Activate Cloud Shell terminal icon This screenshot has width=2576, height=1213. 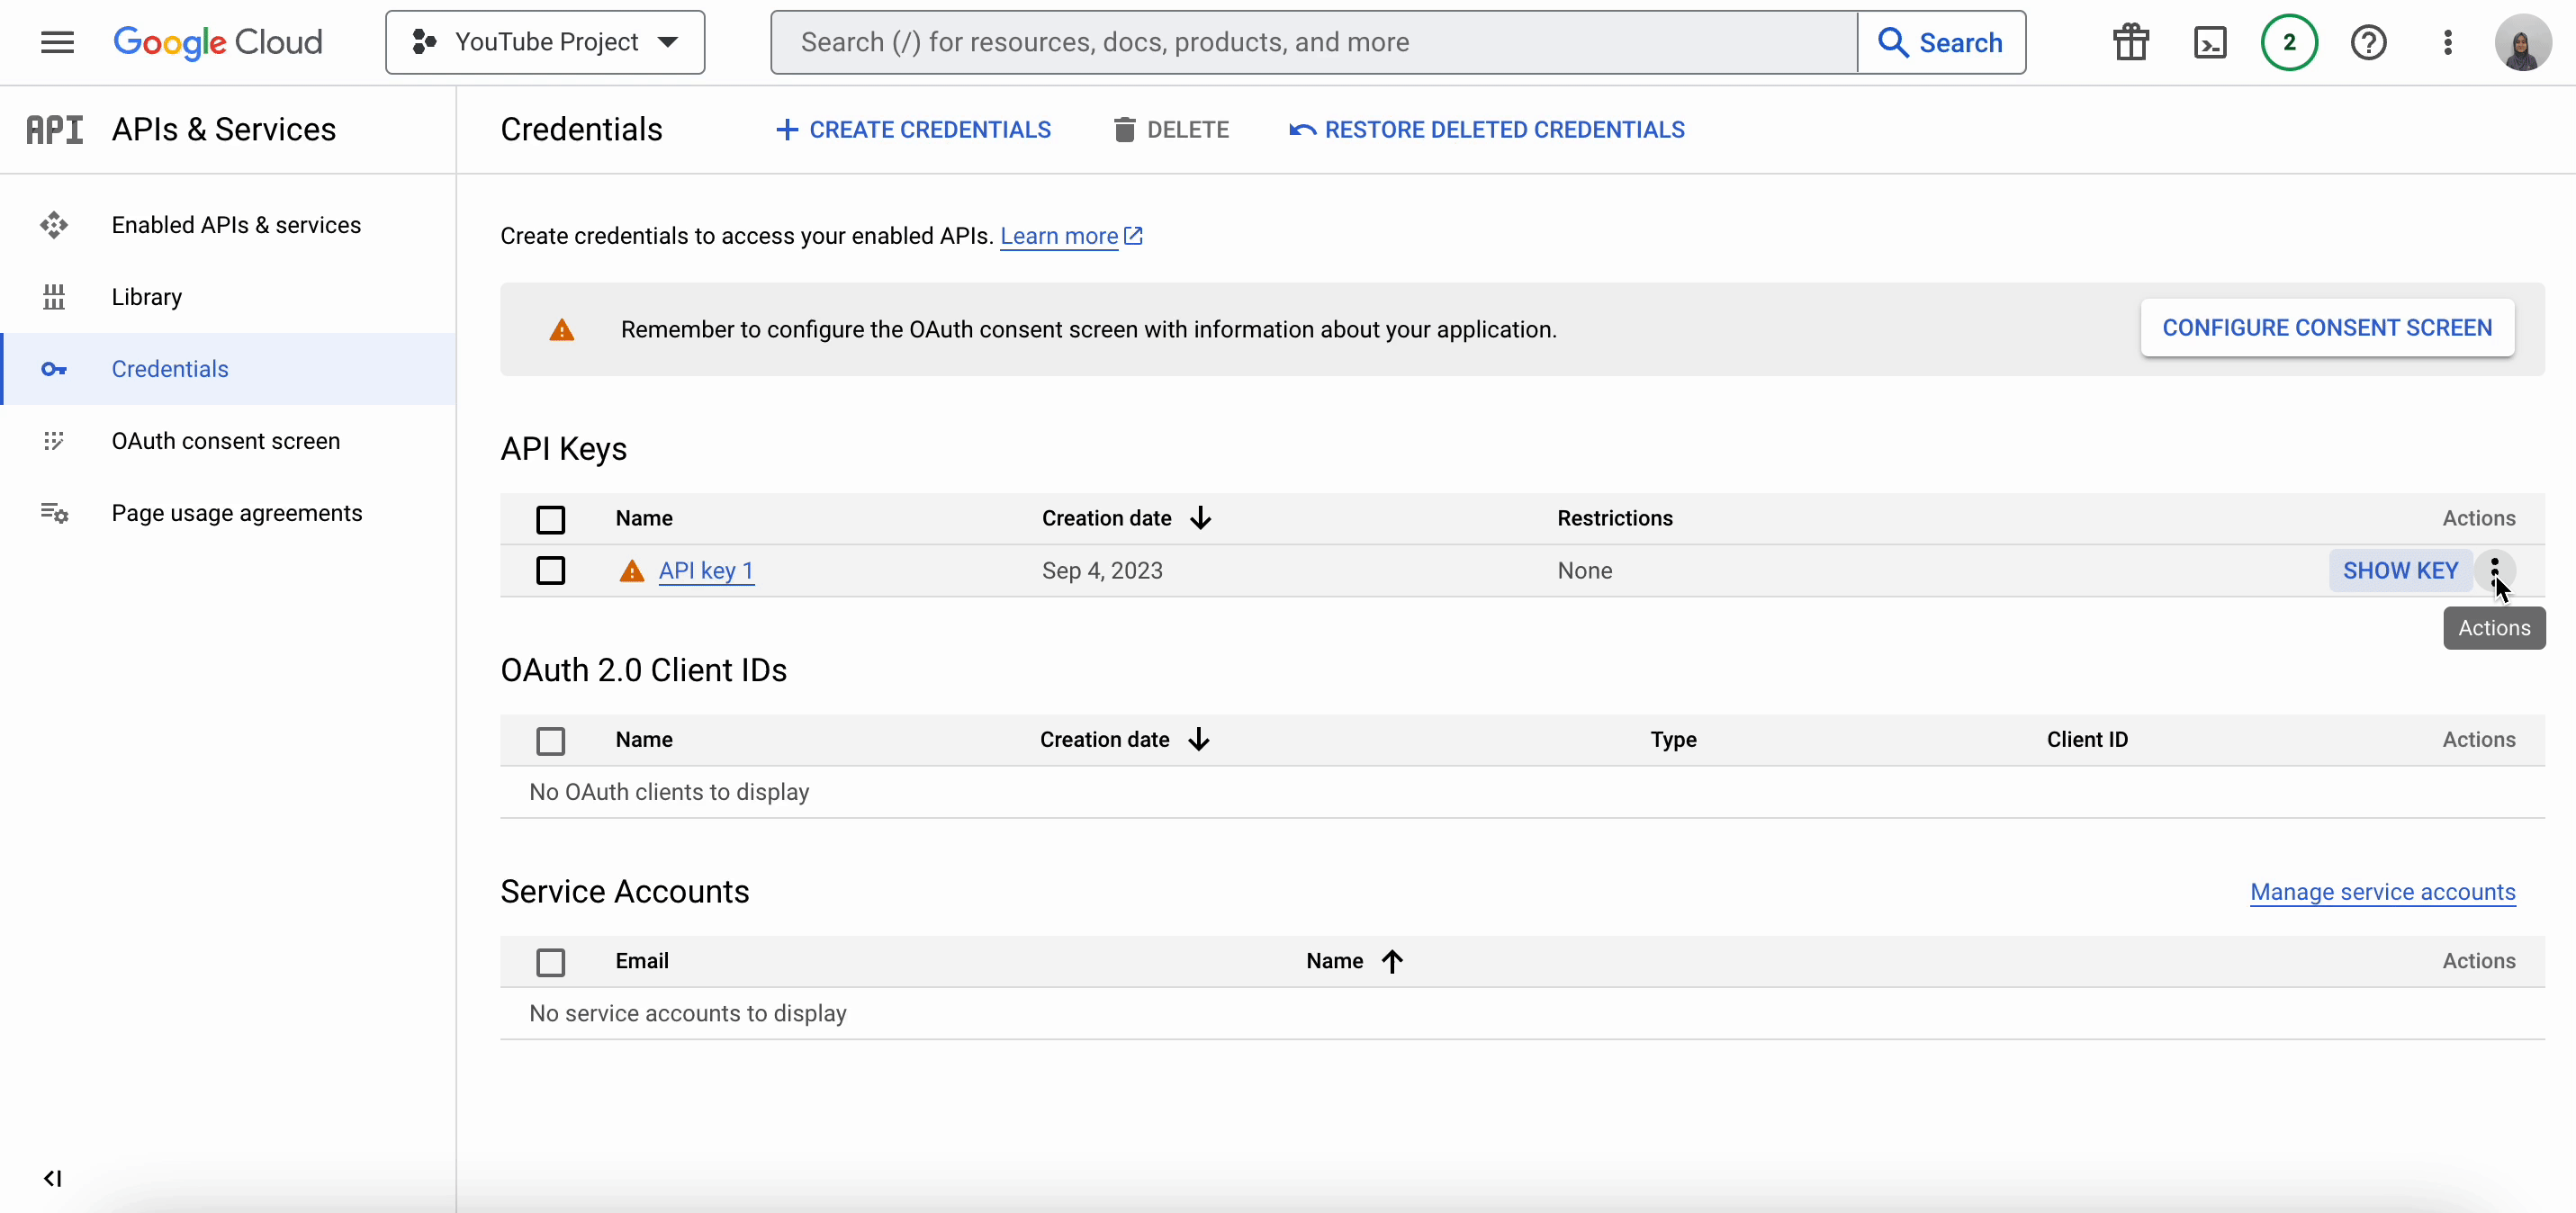click(x=2210, y=42)
